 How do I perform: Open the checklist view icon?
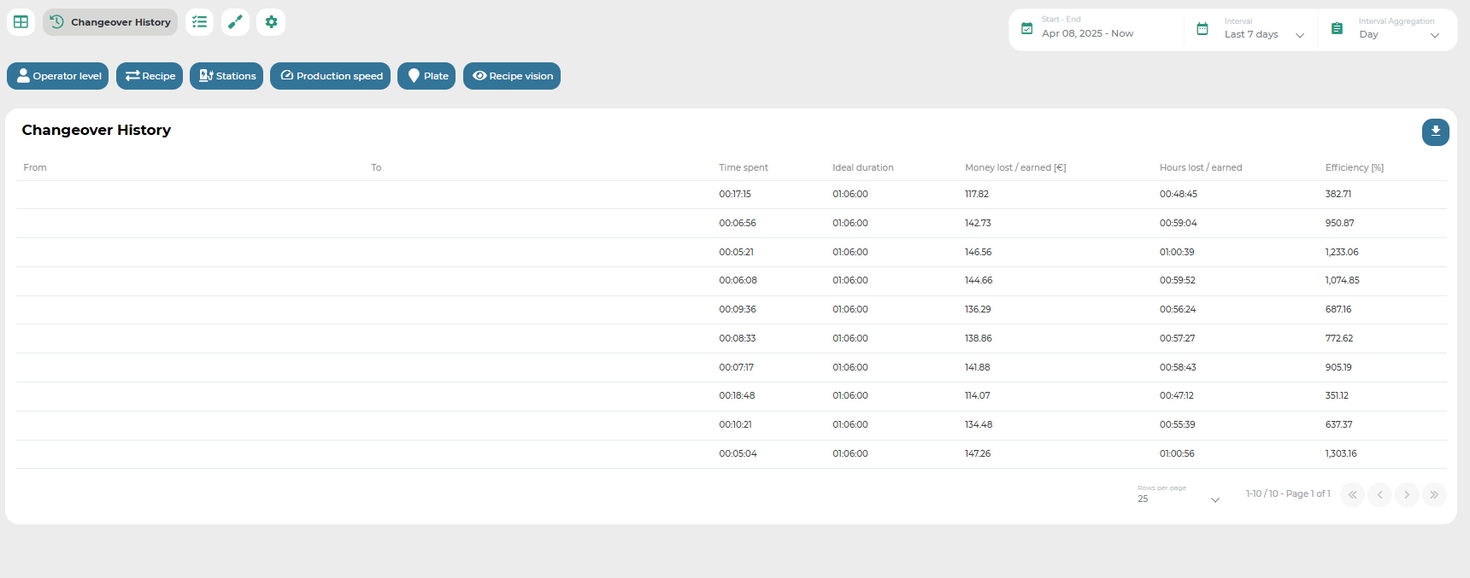tap(200, 22)
